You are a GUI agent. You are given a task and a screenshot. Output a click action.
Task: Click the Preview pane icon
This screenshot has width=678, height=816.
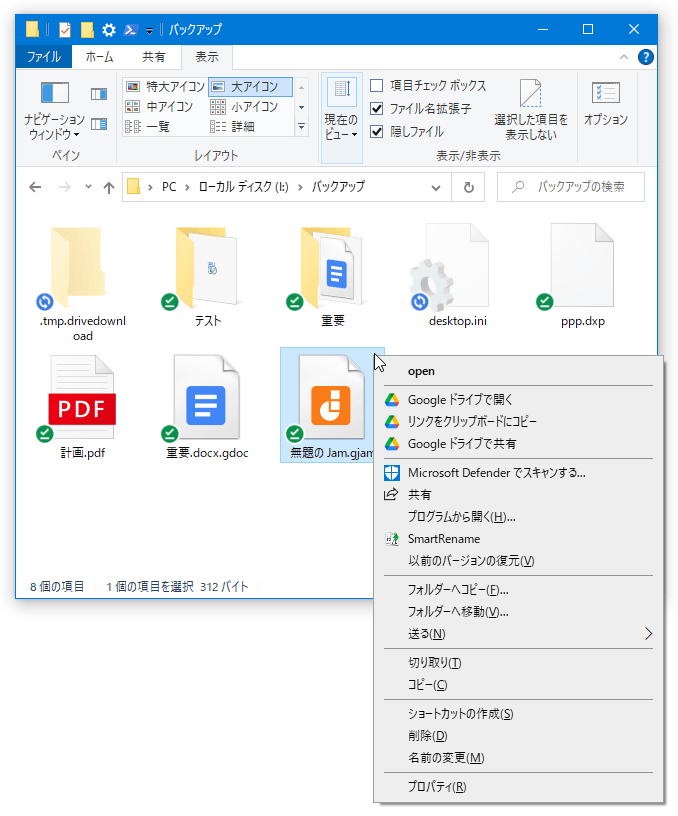[99, 94]
